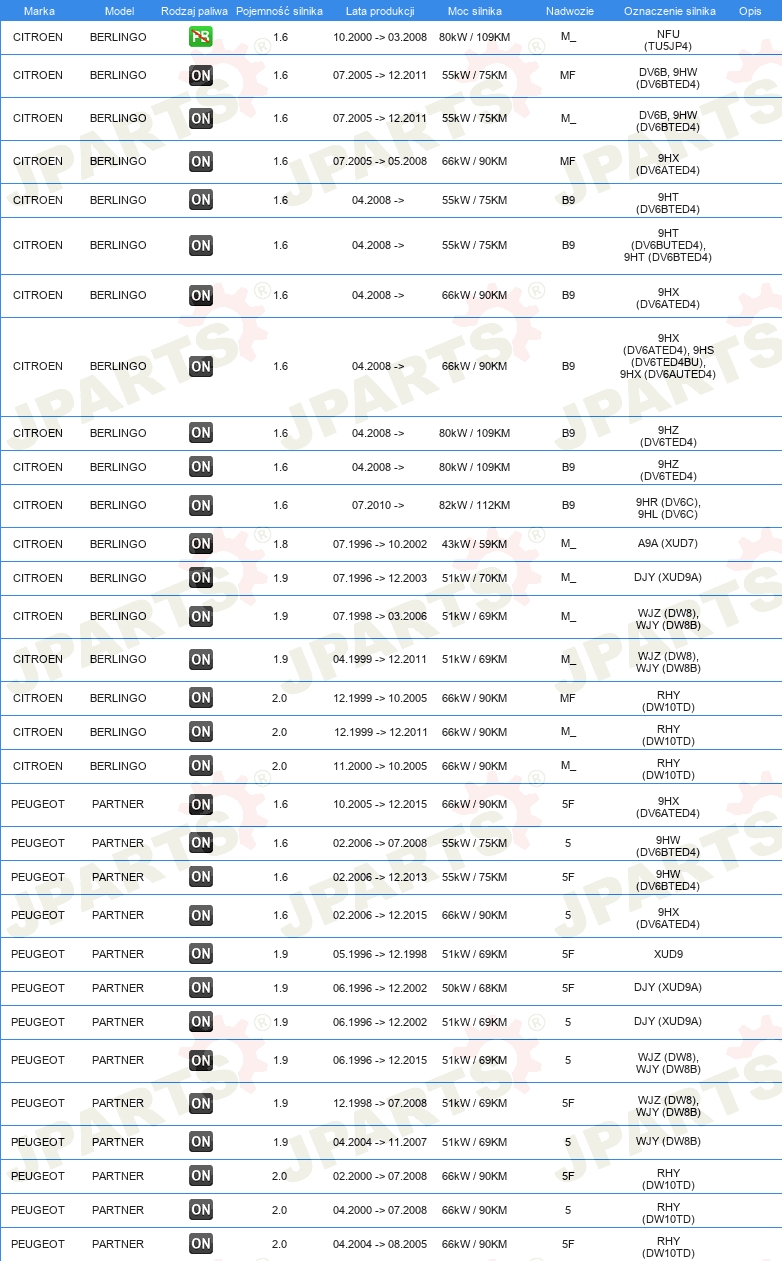Click the A9A (XUD7) engine code
Viewport: 782px width, 1261px height.
click(x=668, y=544)
